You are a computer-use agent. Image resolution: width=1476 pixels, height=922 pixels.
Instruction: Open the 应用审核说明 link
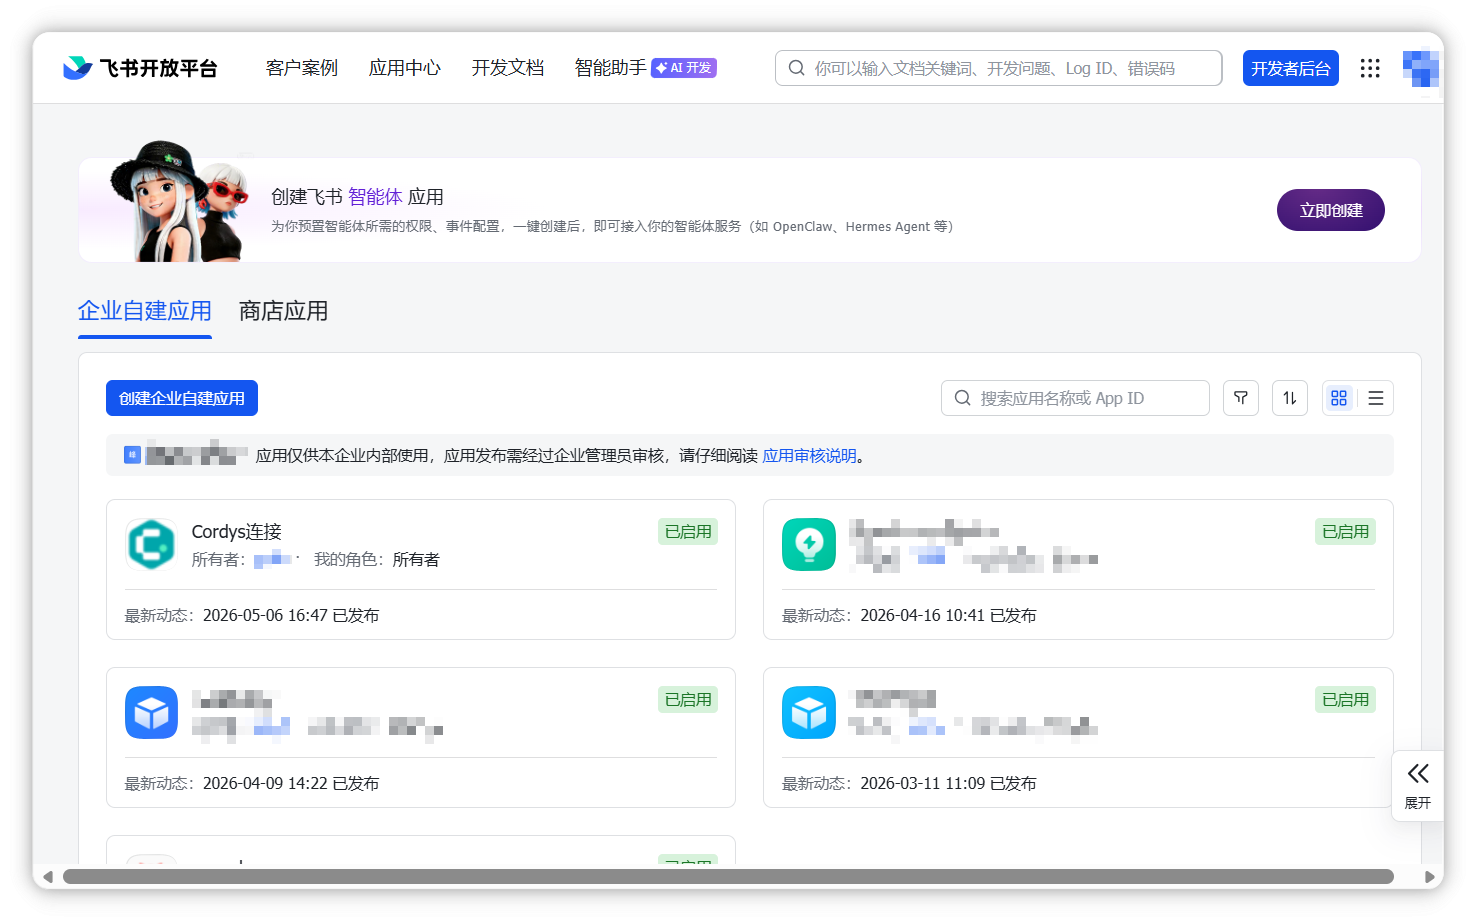[x=810, y=456]
